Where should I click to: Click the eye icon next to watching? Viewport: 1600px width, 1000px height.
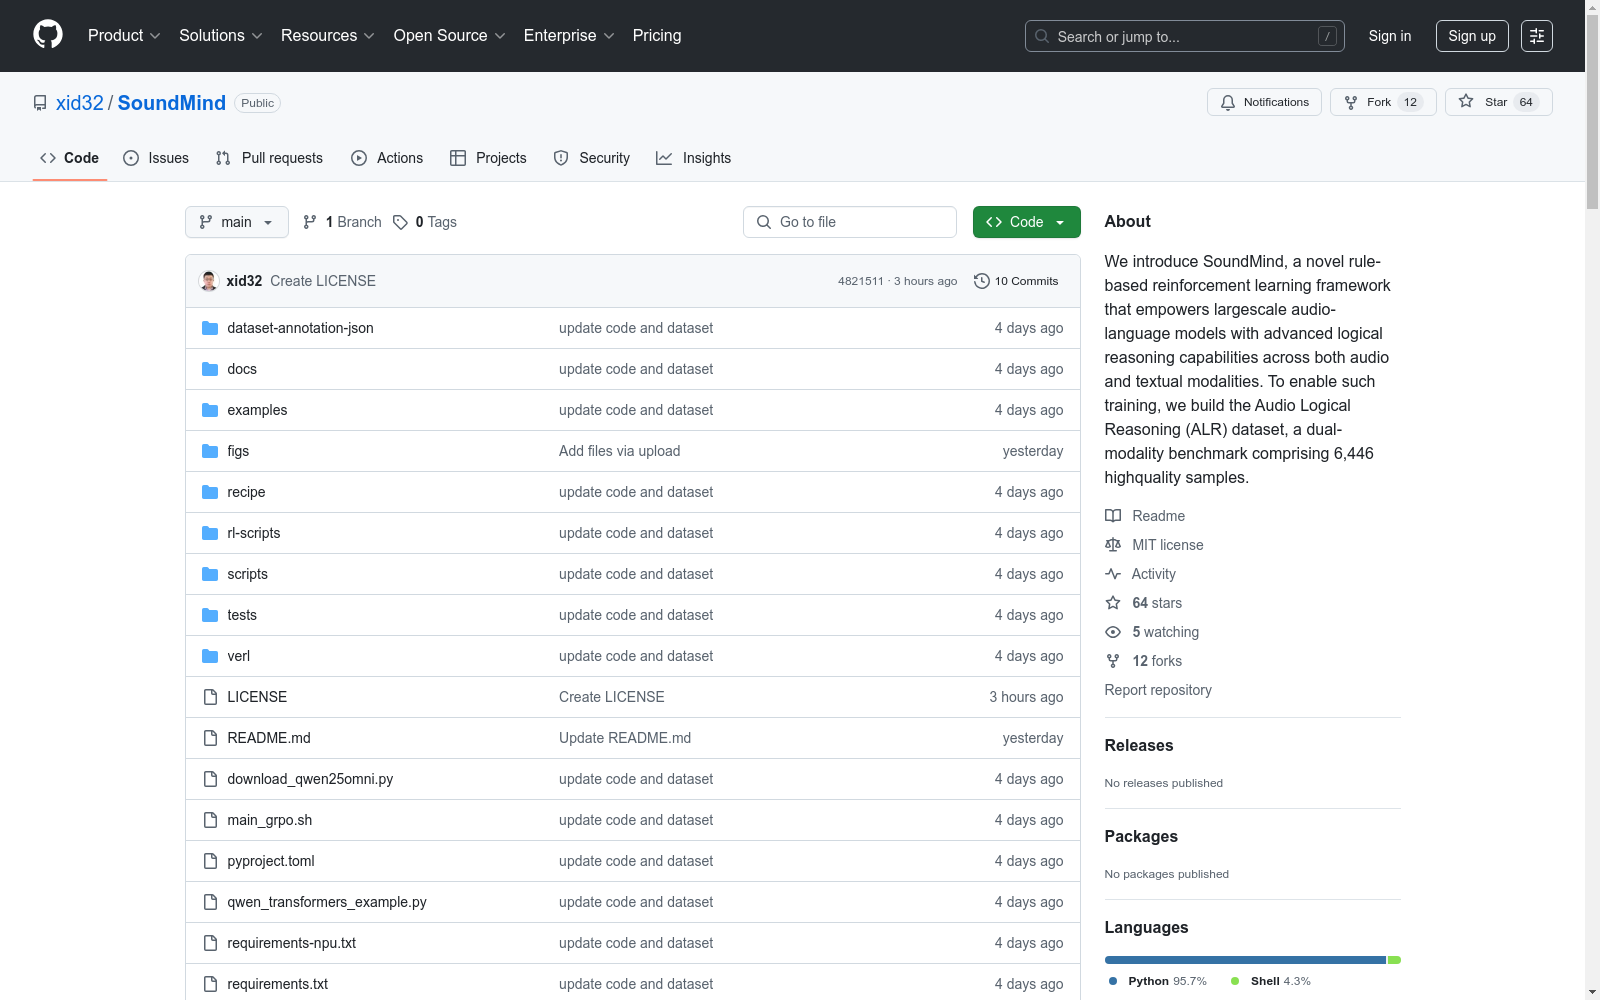tap(1113, 632)
